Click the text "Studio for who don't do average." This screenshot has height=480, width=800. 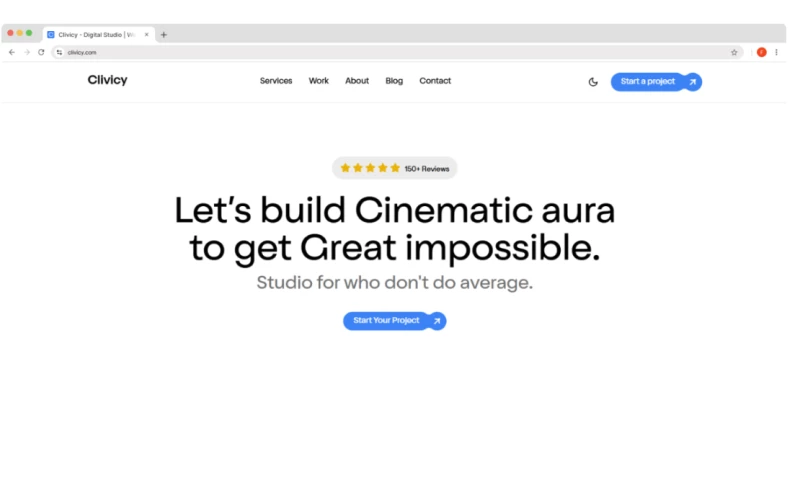pos(394,283)
